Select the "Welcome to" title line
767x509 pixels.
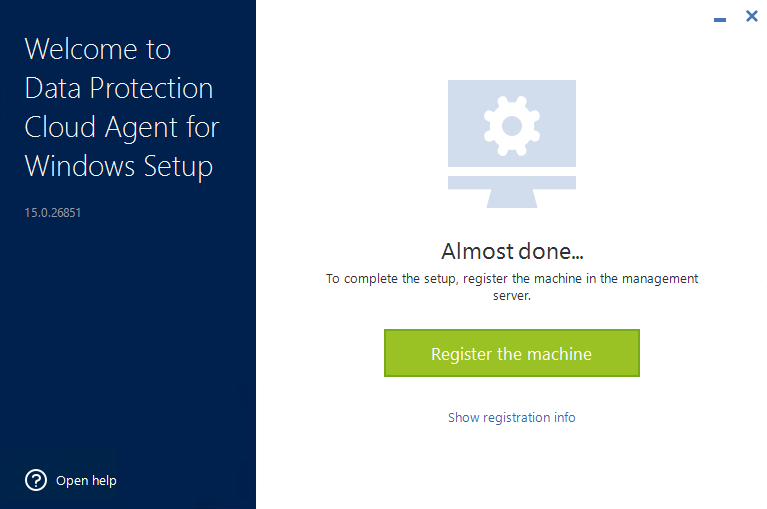[98, 49]
